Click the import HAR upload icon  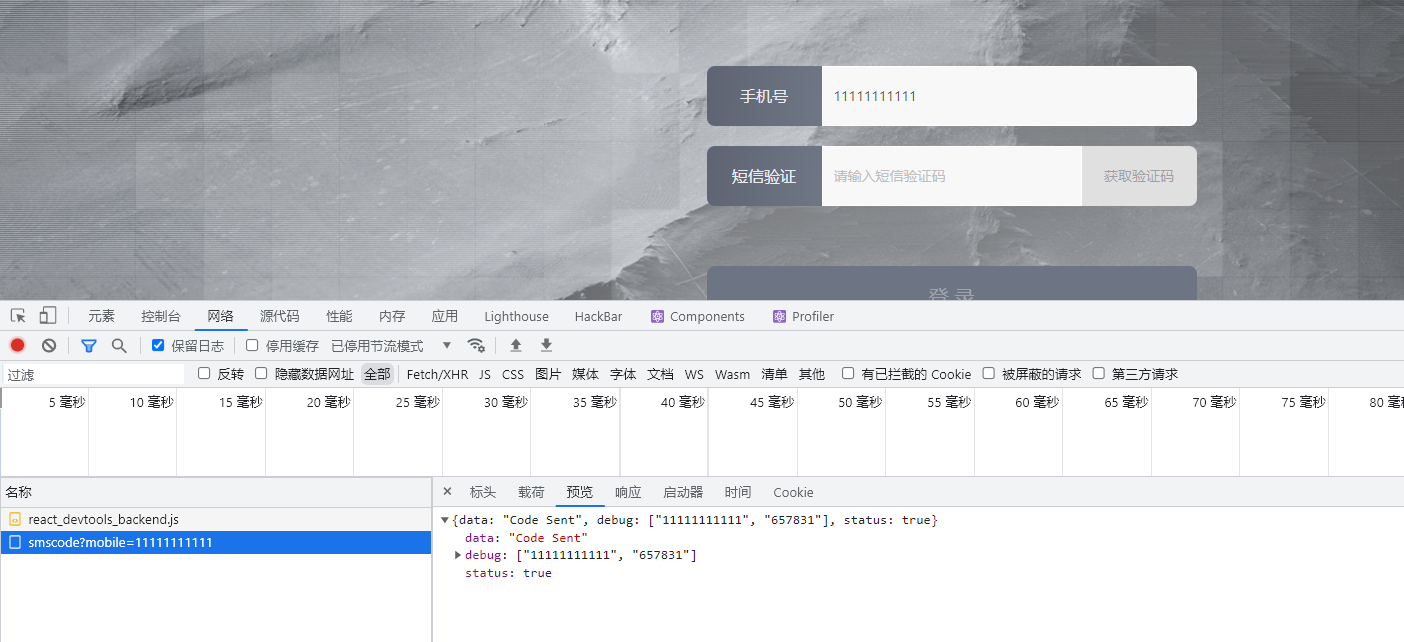point(516,346)
